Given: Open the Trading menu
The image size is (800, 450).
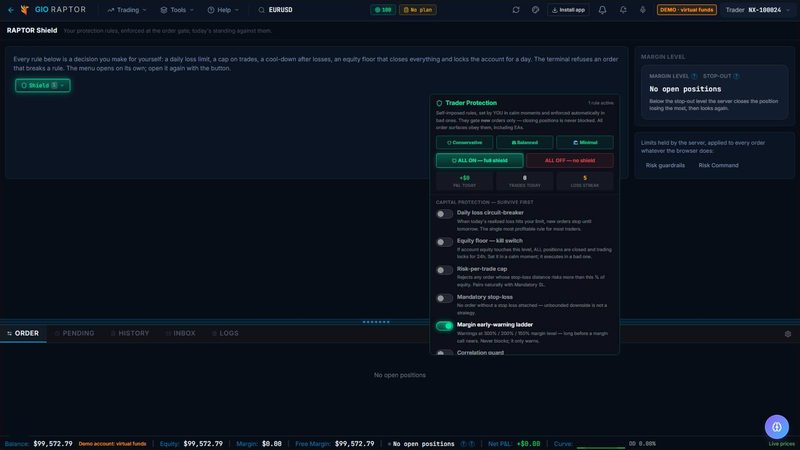Looking at the screenshot, I should tap(127, 10).
